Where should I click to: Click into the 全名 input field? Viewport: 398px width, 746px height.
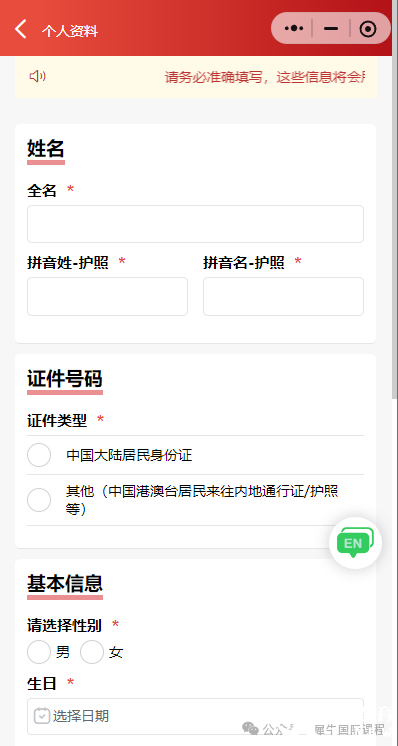coord(195,224)
